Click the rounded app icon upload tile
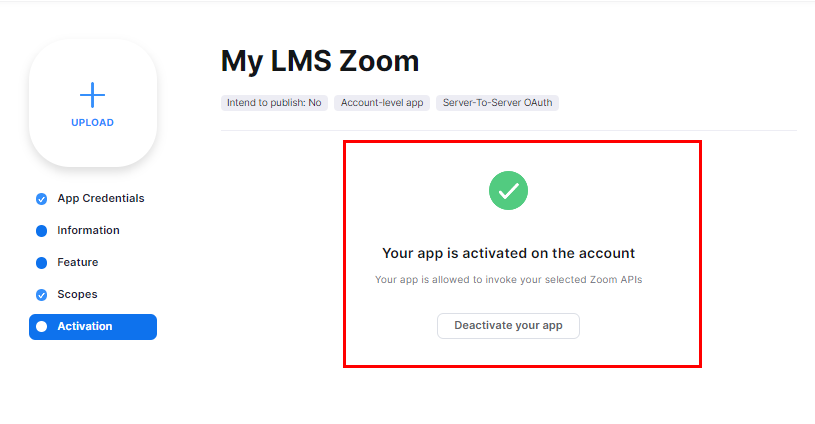815x424 pixels. pyautogui.click(x=93, y=103)
